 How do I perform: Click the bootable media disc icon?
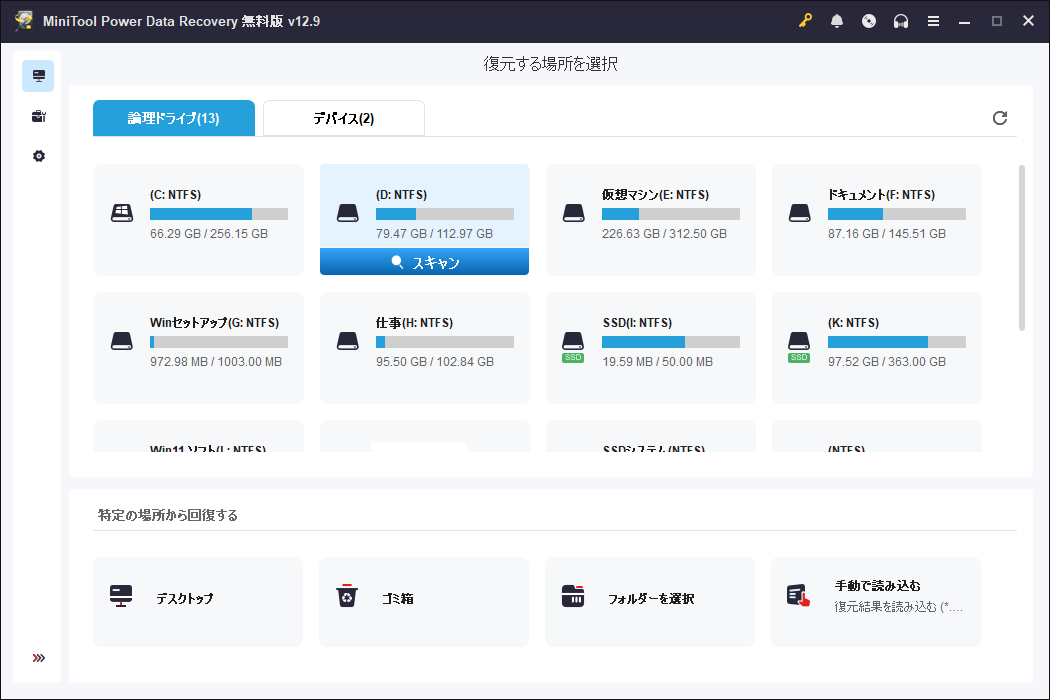(869, 21)
